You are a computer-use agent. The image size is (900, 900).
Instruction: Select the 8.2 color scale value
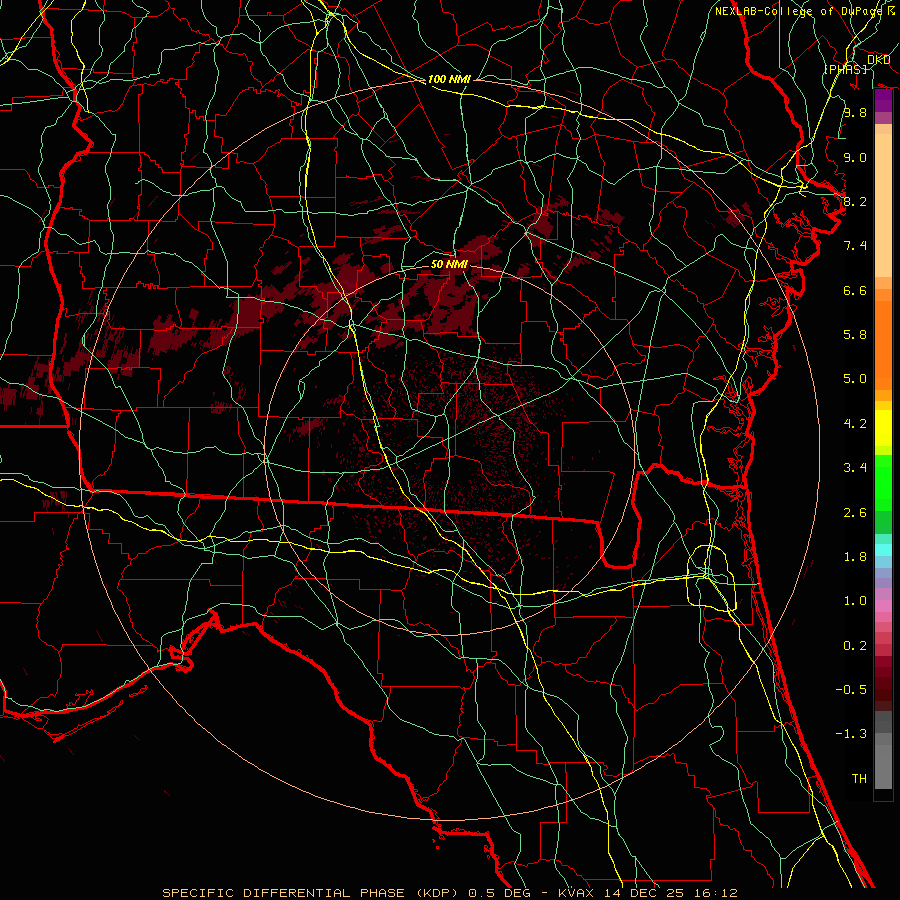(855, 201)
